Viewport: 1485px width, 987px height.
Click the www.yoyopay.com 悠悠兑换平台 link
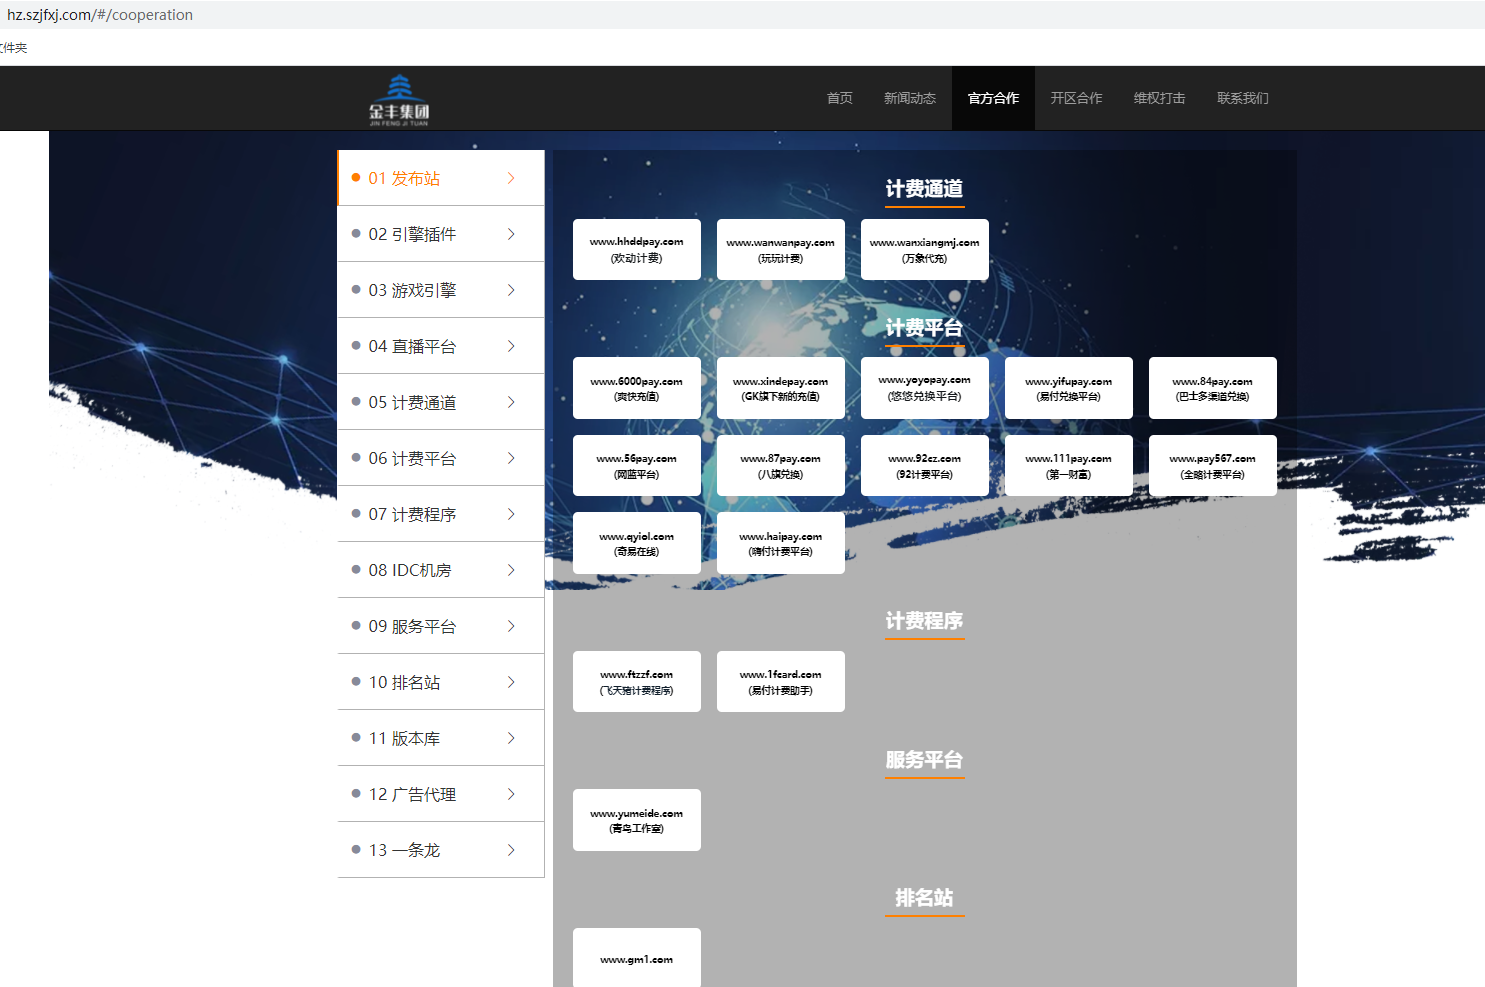924,387
